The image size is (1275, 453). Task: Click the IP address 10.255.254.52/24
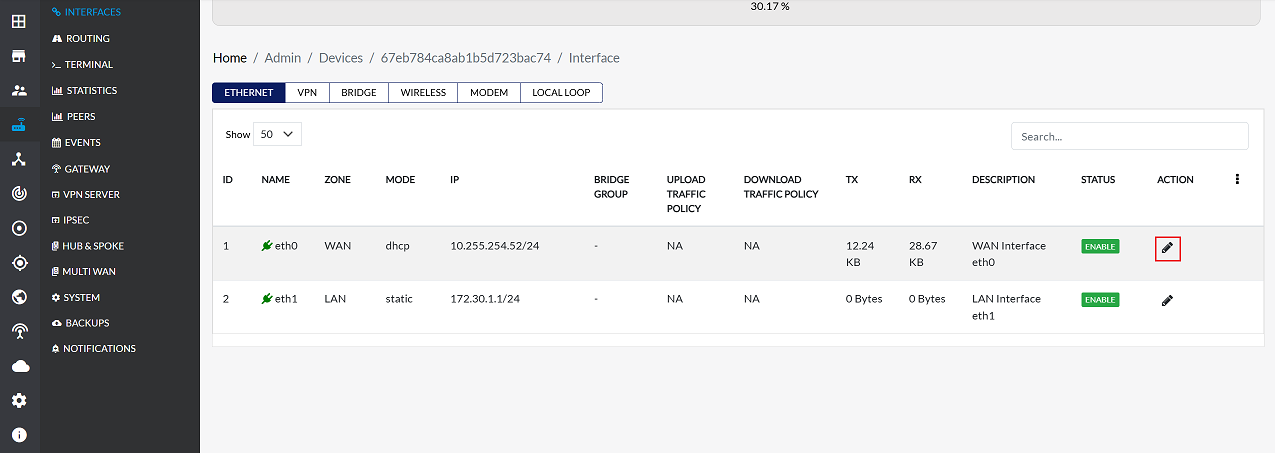(x=495, y=246)
